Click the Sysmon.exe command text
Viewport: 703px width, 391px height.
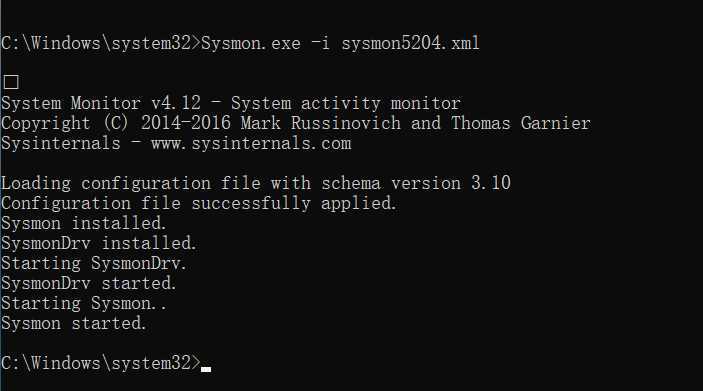point(251,43)
